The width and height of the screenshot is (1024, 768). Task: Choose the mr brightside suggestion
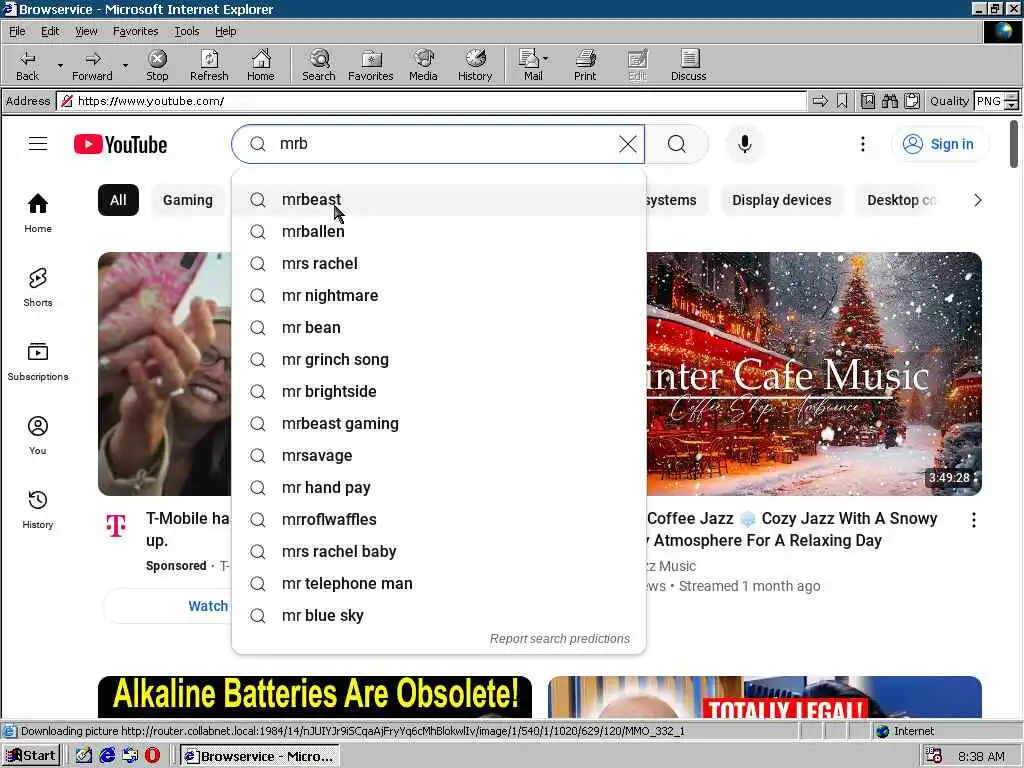438,392
